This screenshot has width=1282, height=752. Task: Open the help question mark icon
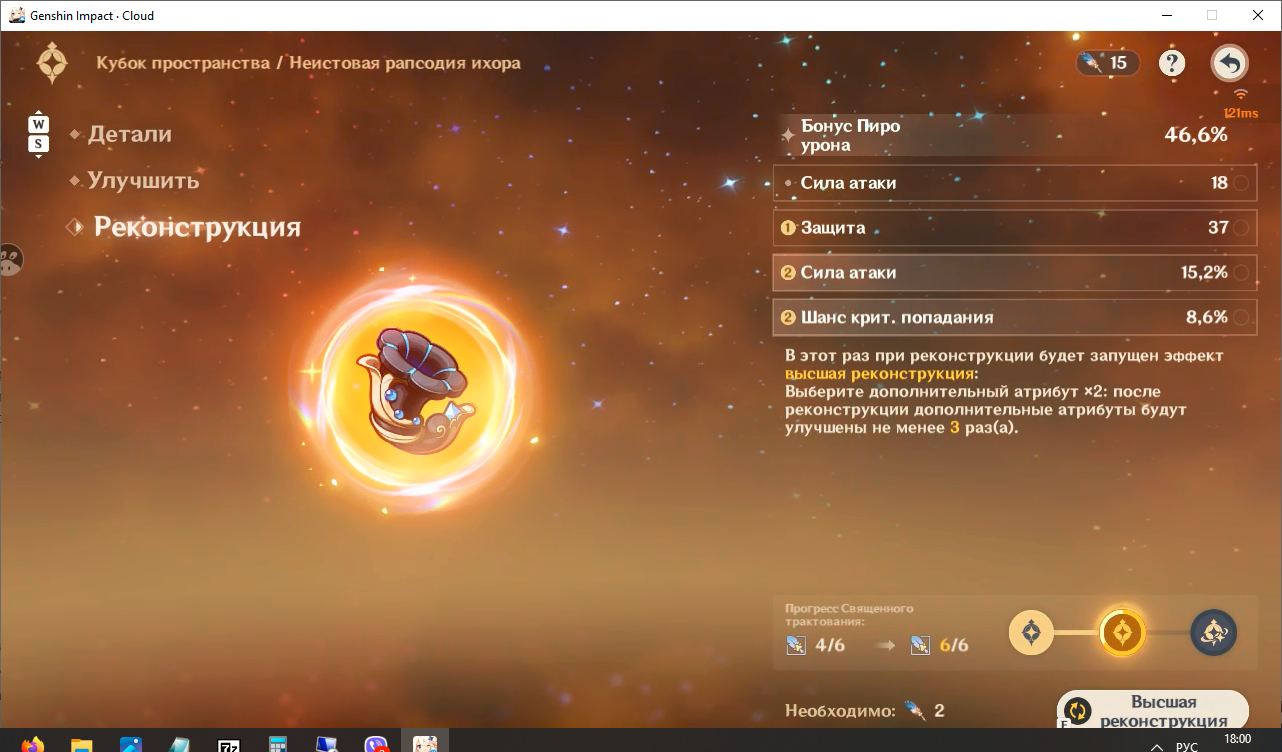point(1172,64)
